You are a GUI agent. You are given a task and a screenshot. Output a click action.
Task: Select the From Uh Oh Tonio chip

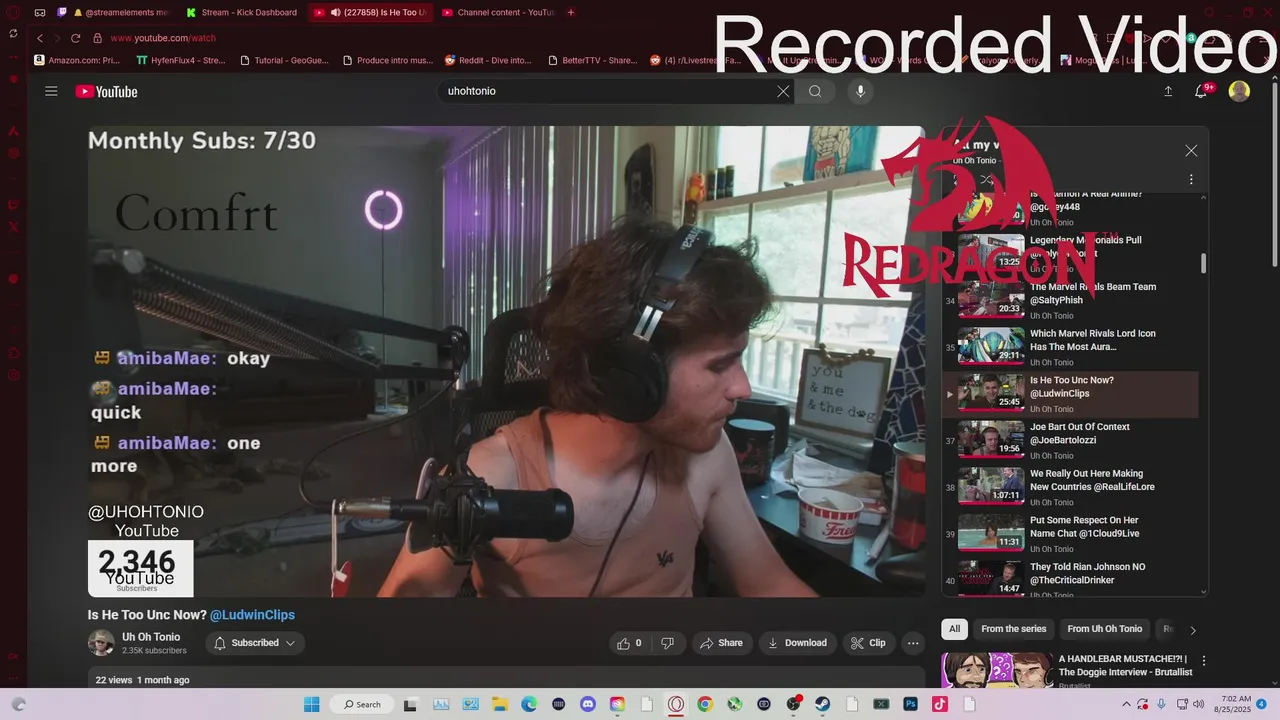1104,629
